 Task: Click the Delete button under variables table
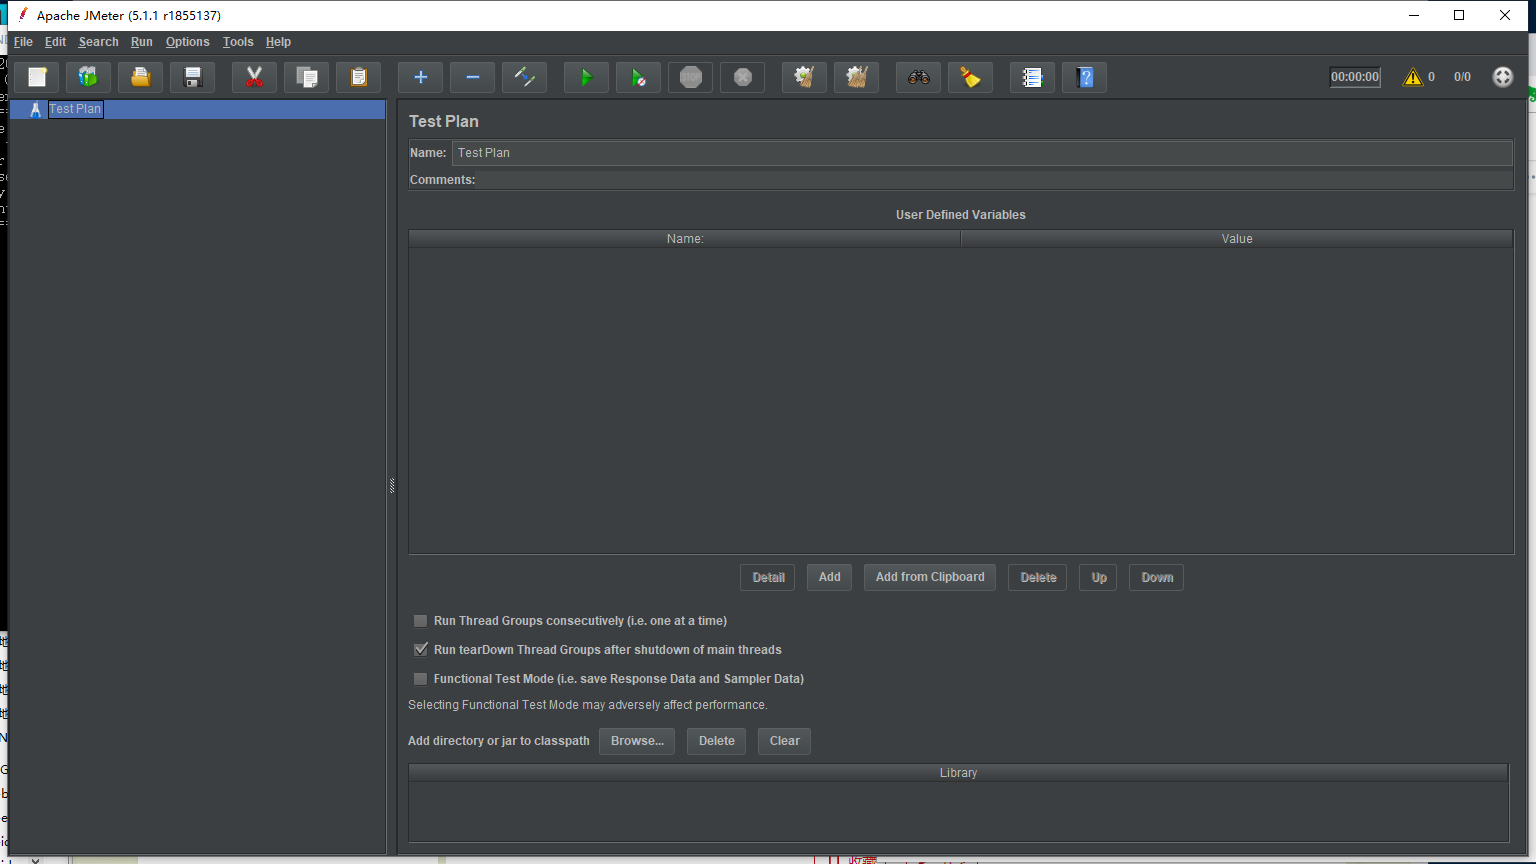(x=1038, y=577)
